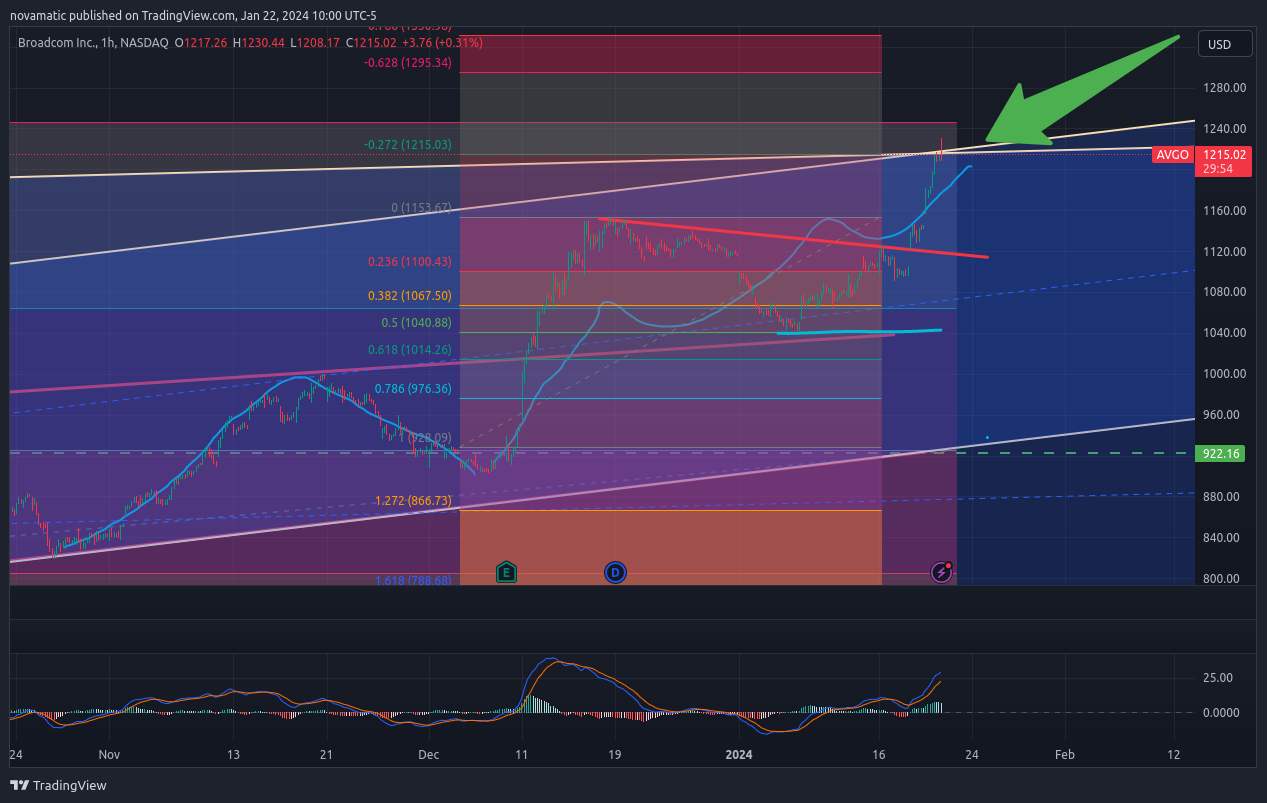Screen dimensions: 1267x803
Task: Click the Feb label on the time axis
Action: pos(1065,755)
